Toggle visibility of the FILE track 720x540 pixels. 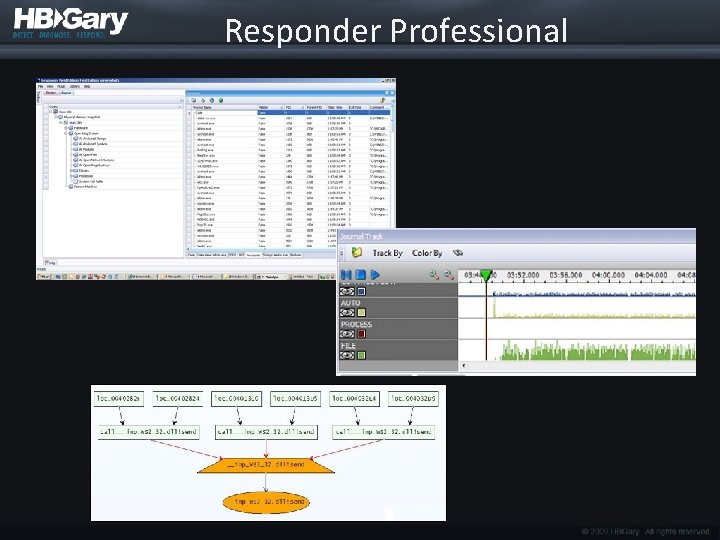click(347, 355)
